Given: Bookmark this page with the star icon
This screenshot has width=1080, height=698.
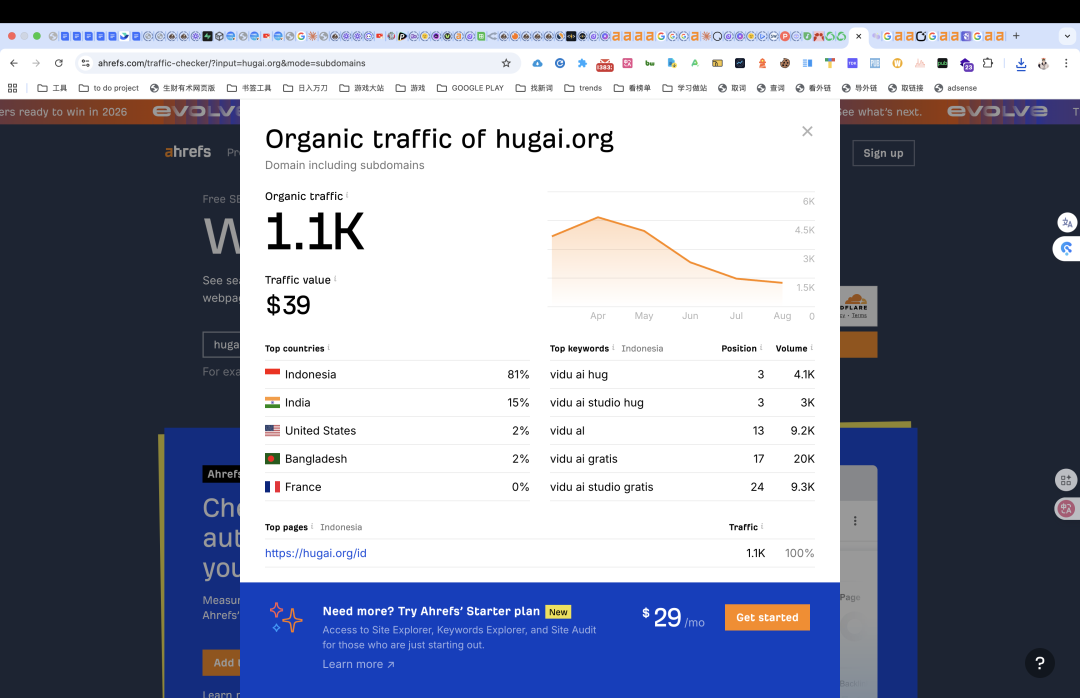Looking at the screenshot, I should [x=506, y=63].
